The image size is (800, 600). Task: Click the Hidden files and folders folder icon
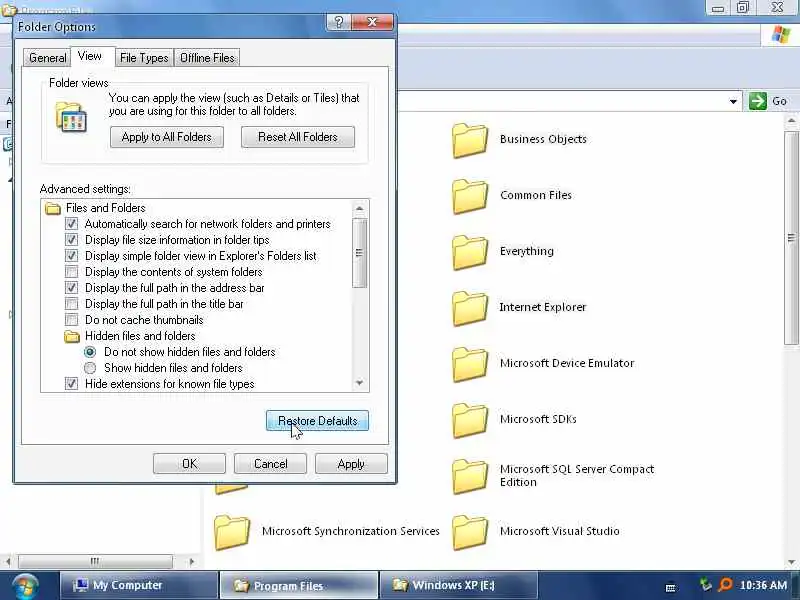coord(72,336)
